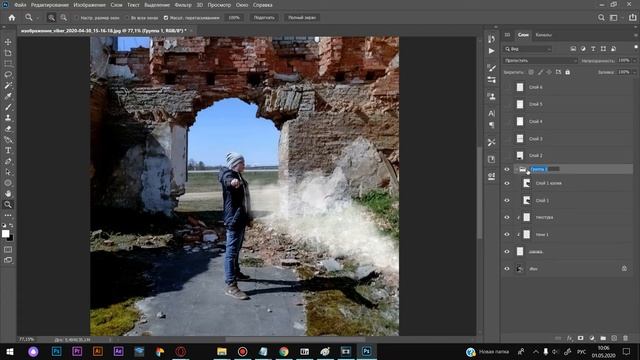The width and height of the screenshot is (640, 360).
Task: Open the Изображение menu
Action: pos(89,5)
